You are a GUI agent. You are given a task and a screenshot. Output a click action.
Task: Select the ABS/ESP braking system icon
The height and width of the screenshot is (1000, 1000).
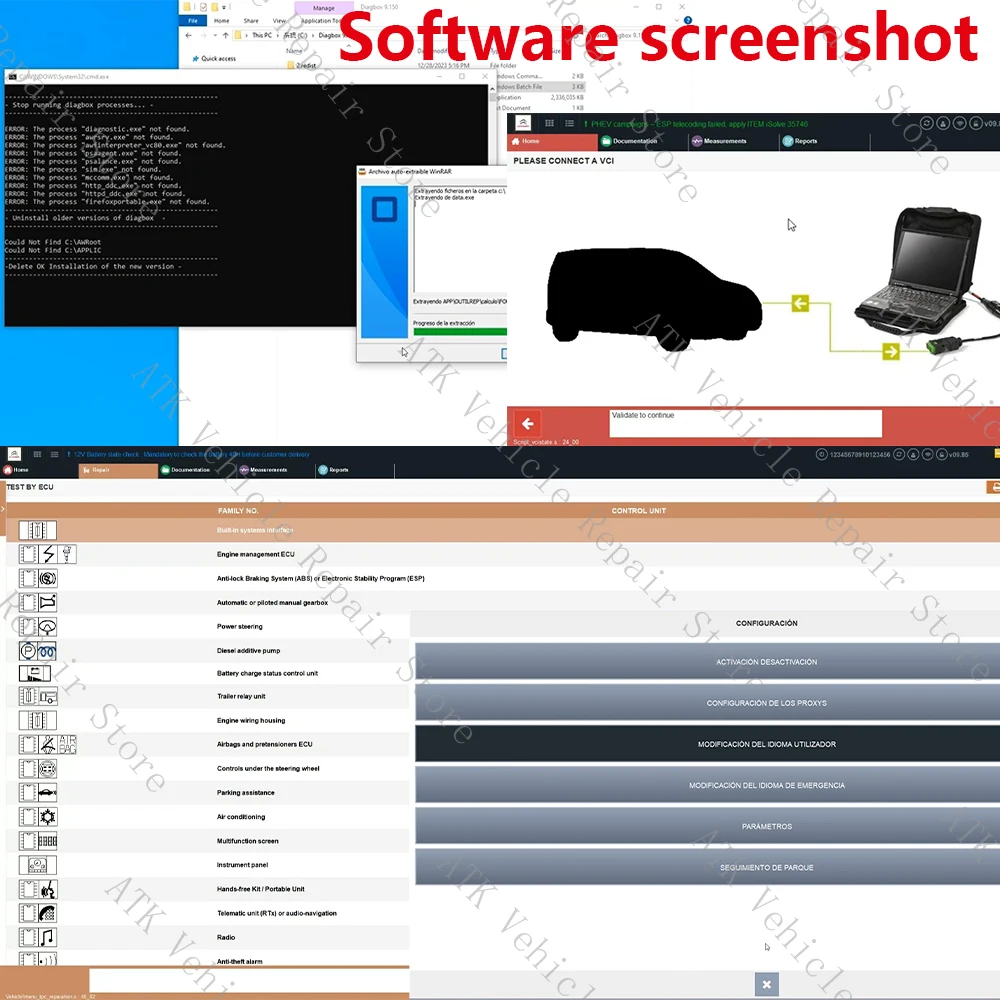coord(38,578)
